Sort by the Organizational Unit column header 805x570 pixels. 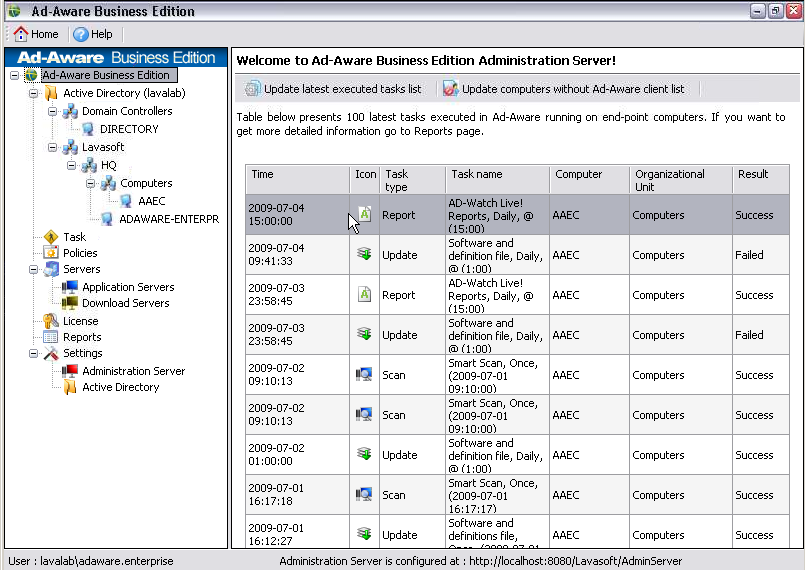point(681,180)
